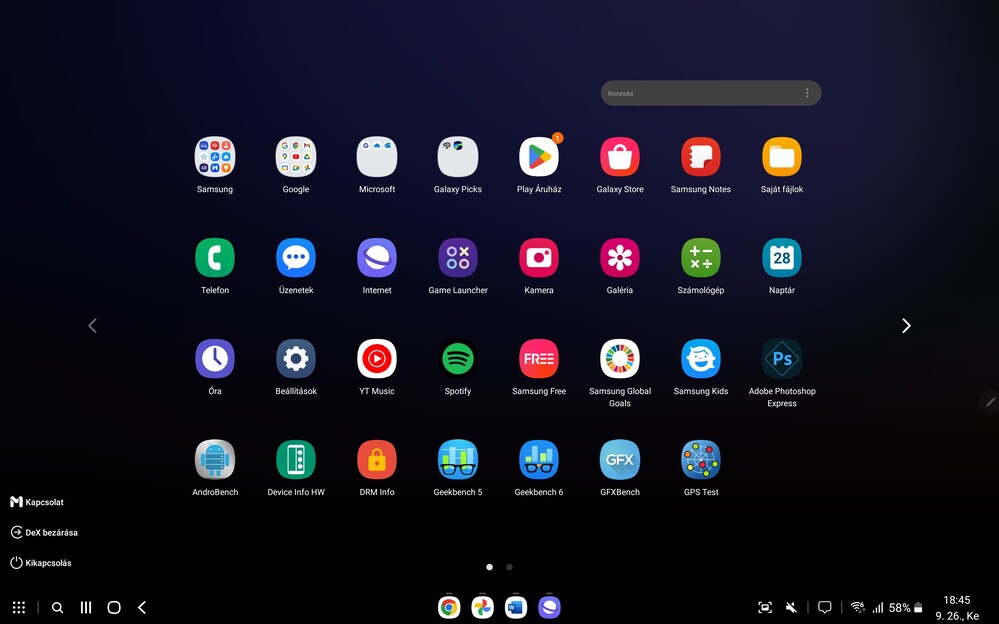Launch GFXBench

[620, 460]
